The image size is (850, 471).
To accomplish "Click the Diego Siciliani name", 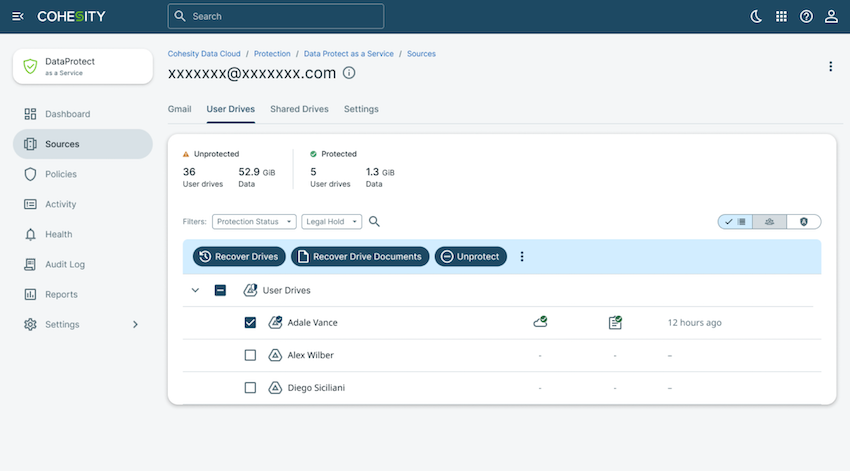I will coord(316,388).
